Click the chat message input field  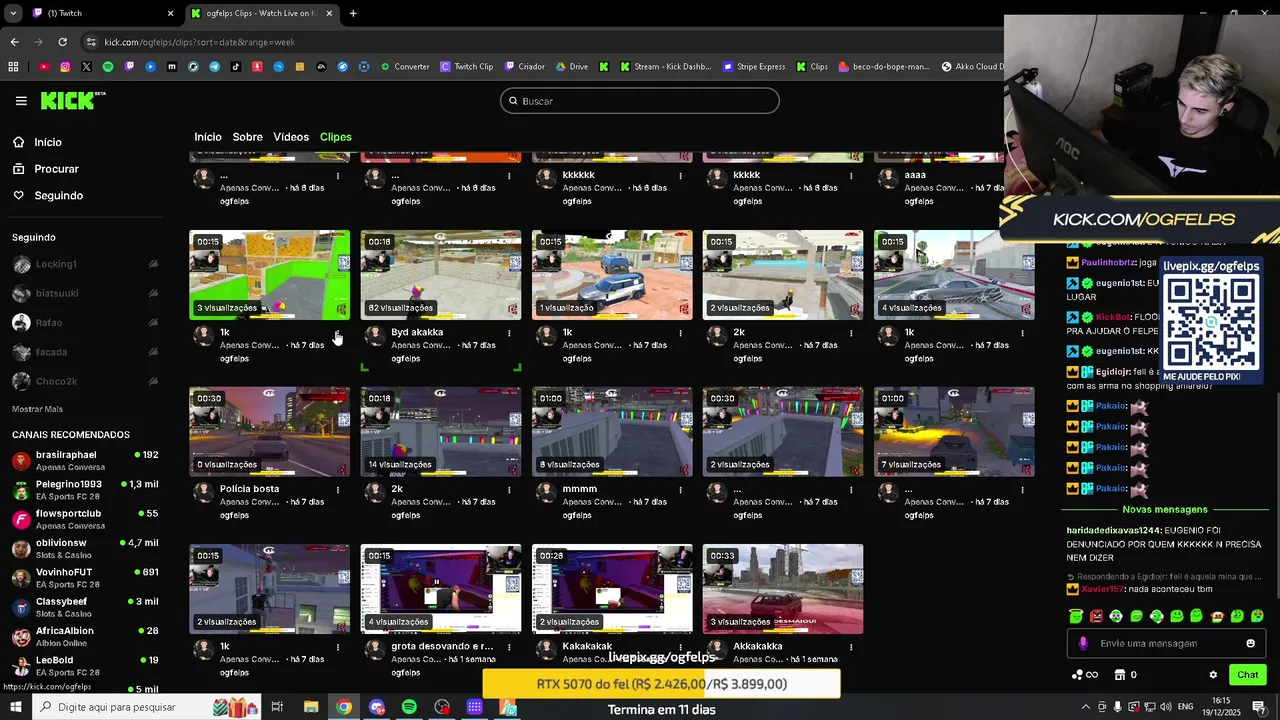click(x=1165, y=644)
